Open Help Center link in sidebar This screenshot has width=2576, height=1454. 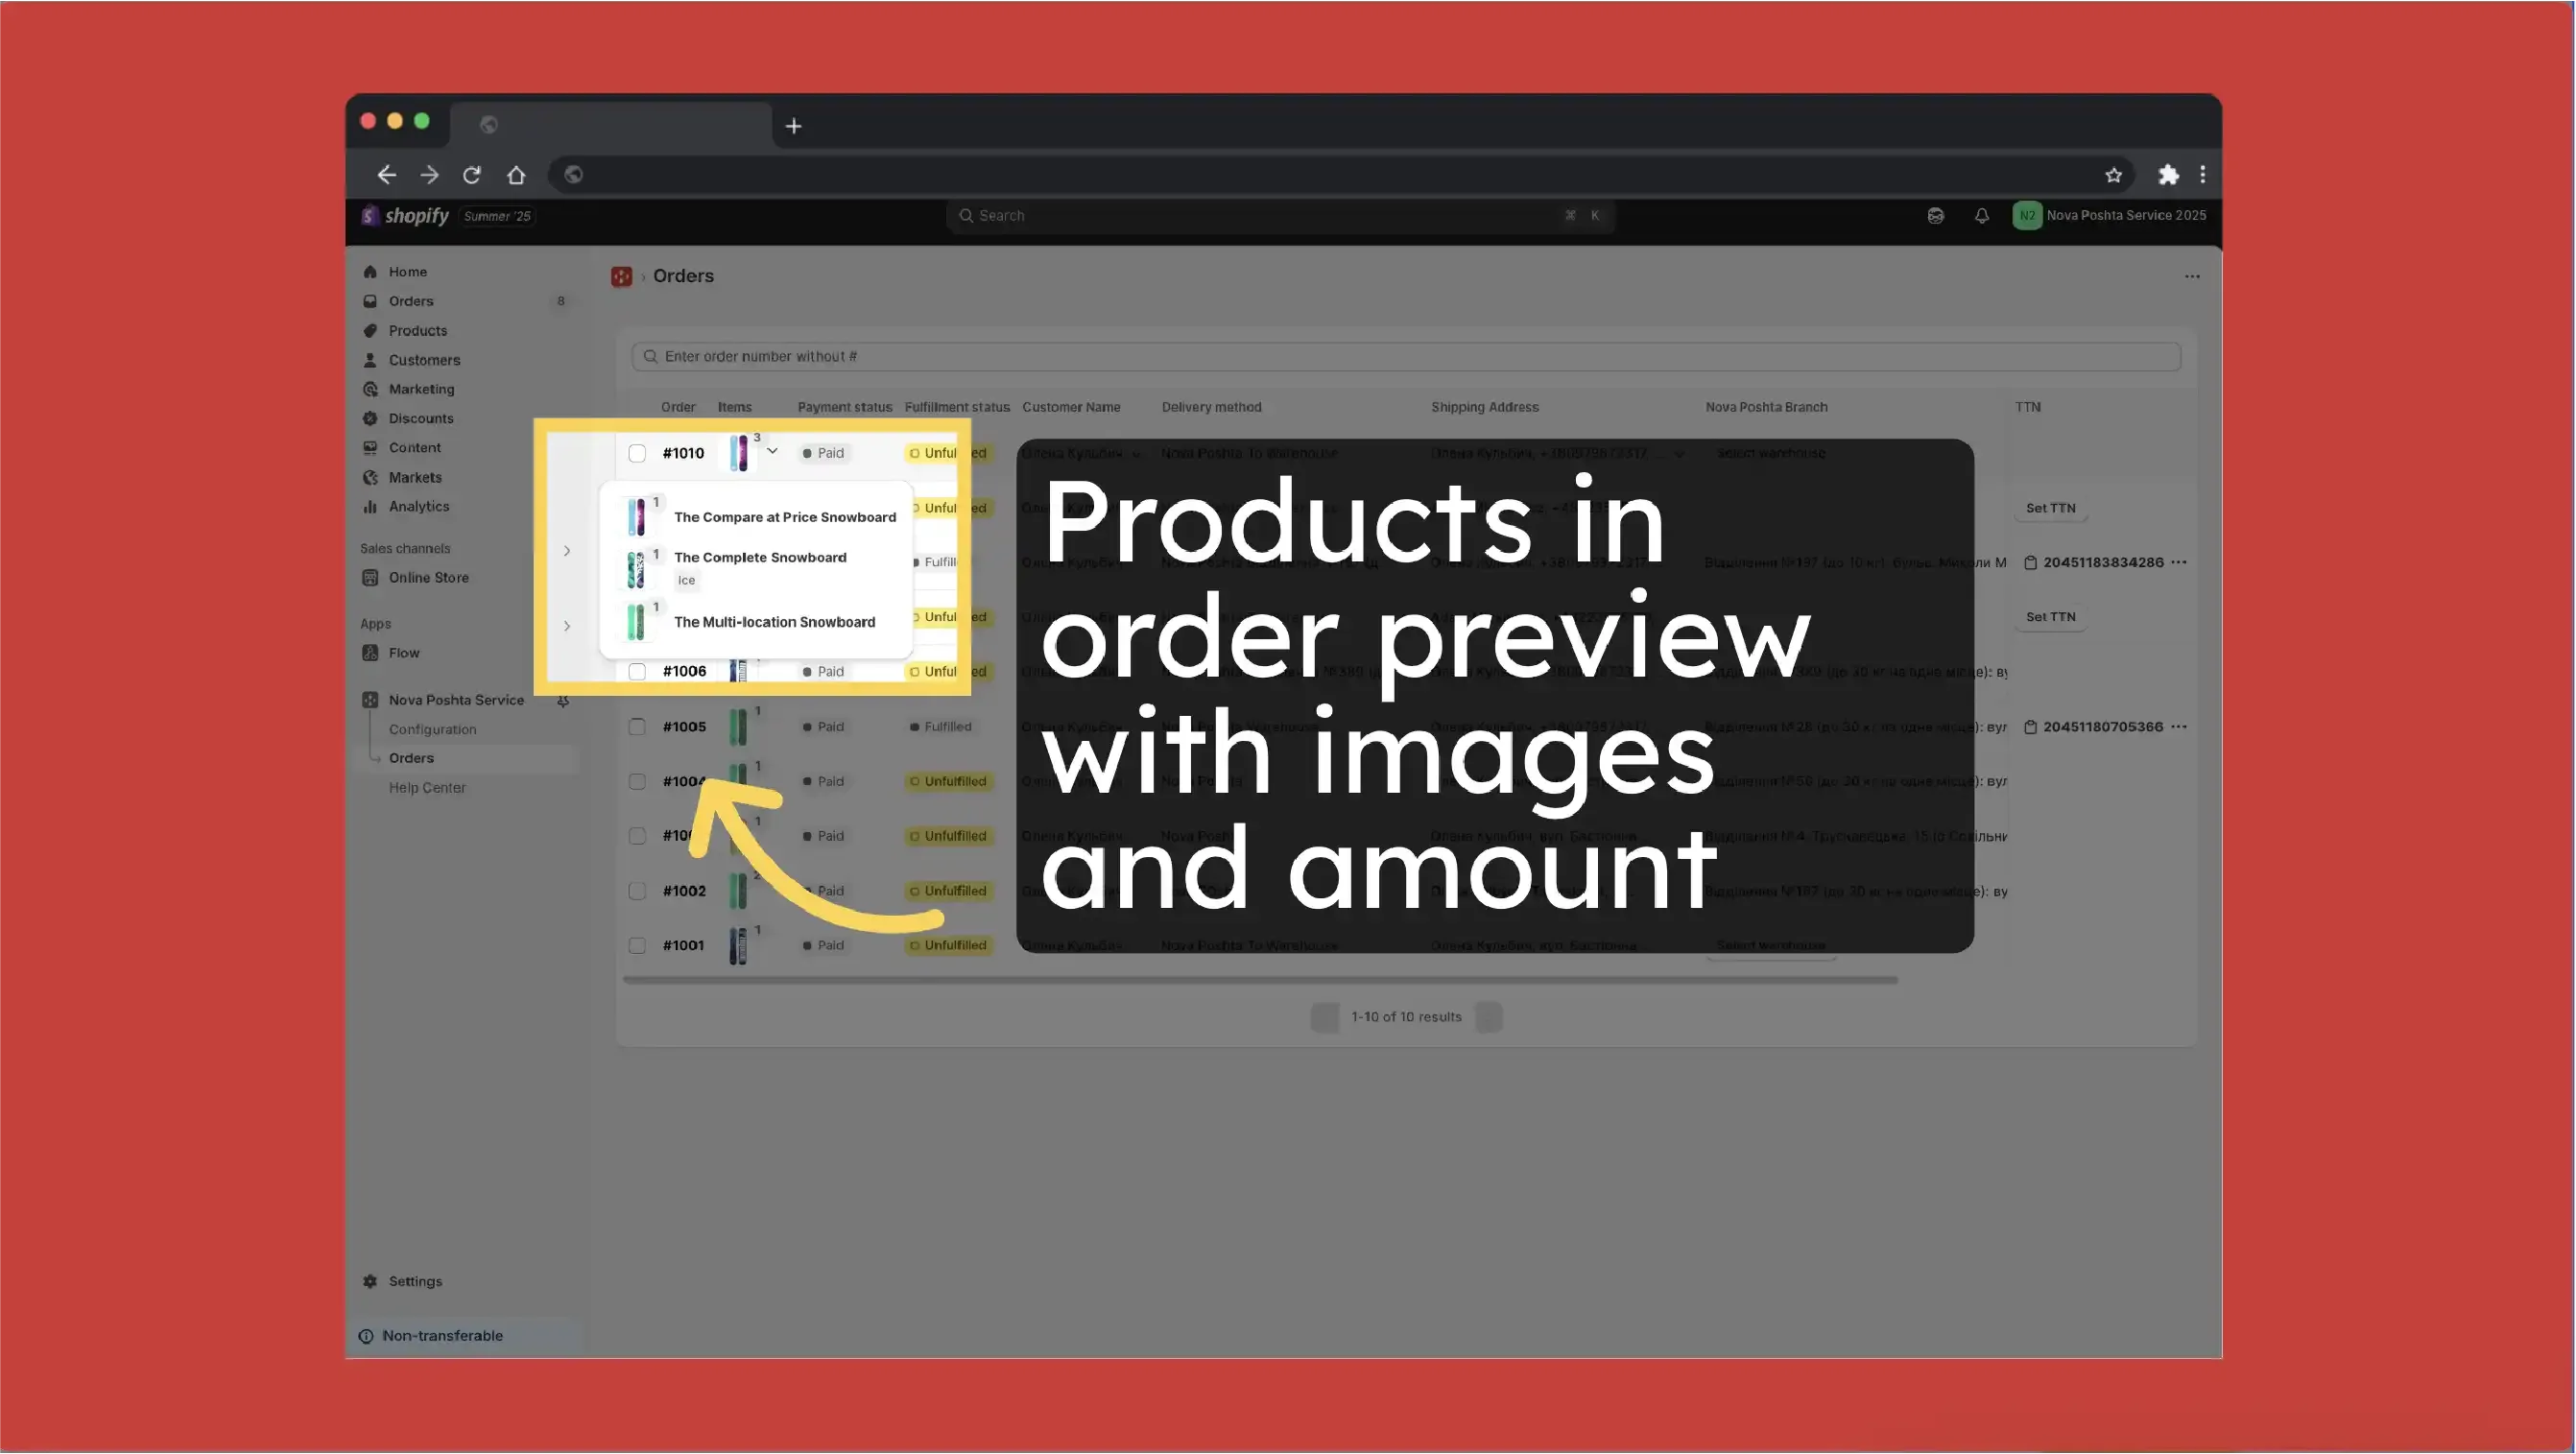[427, 788]
